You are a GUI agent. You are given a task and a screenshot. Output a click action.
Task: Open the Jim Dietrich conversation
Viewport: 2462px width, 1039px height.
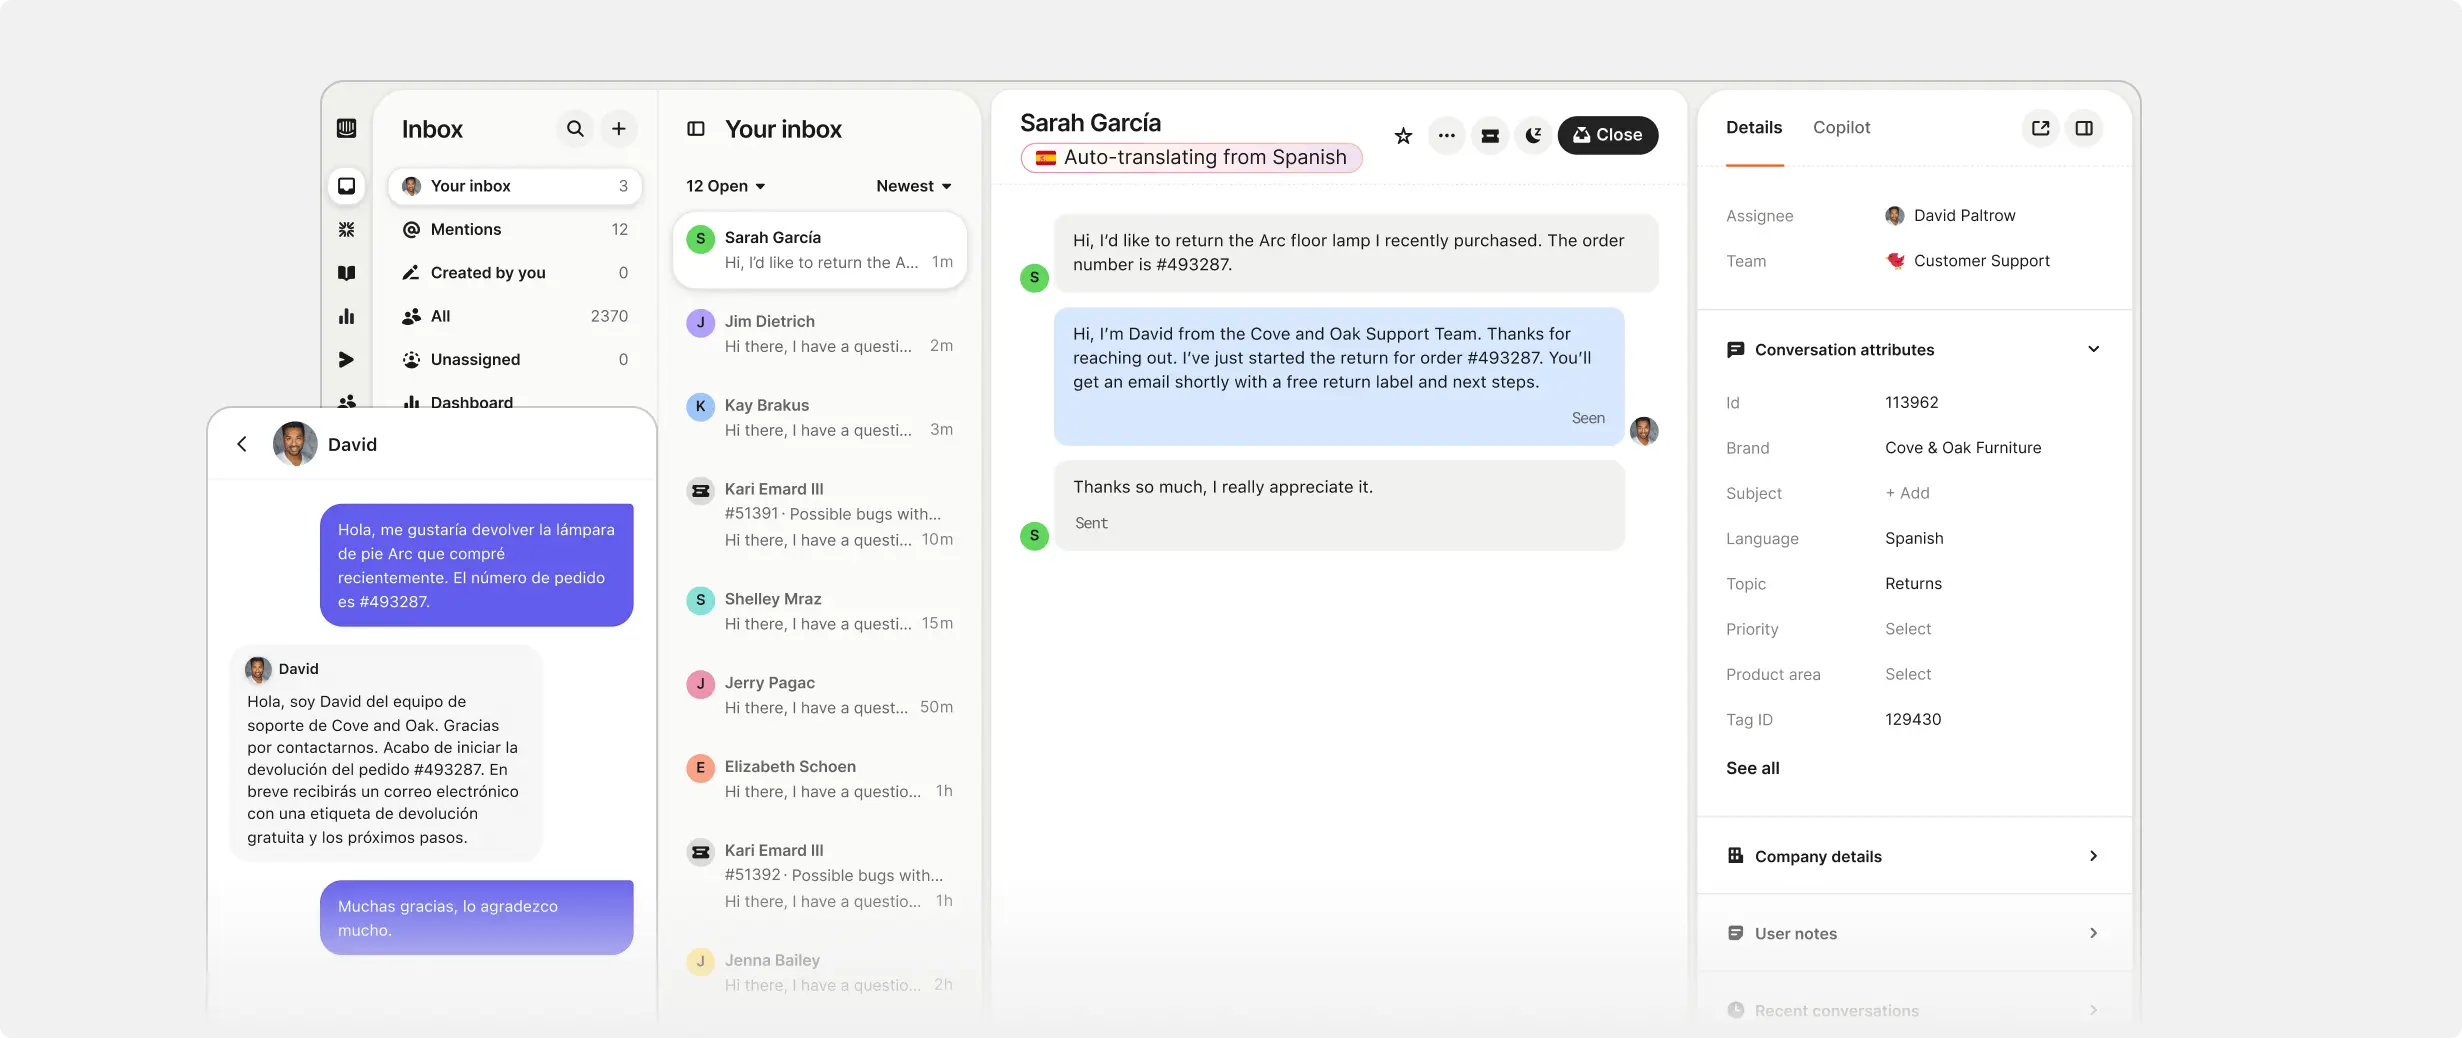(820, 333)
